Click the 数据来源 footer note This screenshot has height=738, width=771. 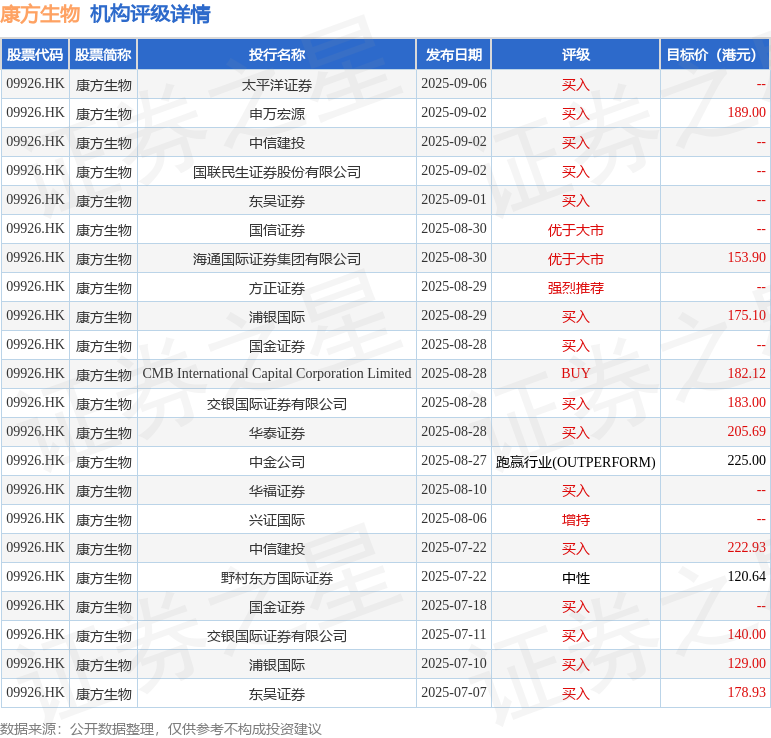tap(161, 729)
